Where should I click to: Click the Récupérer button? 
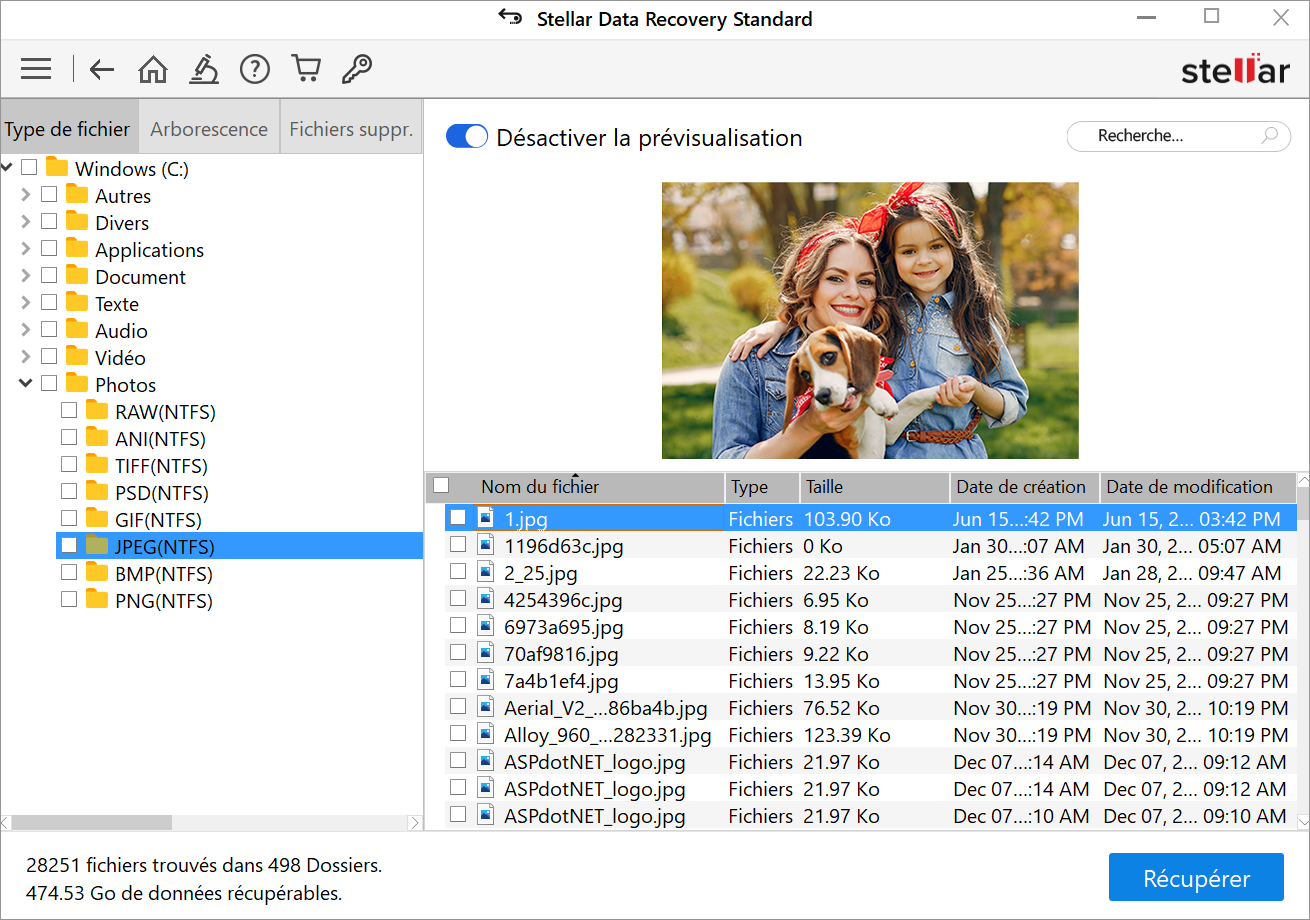[x=1196, y=878]
